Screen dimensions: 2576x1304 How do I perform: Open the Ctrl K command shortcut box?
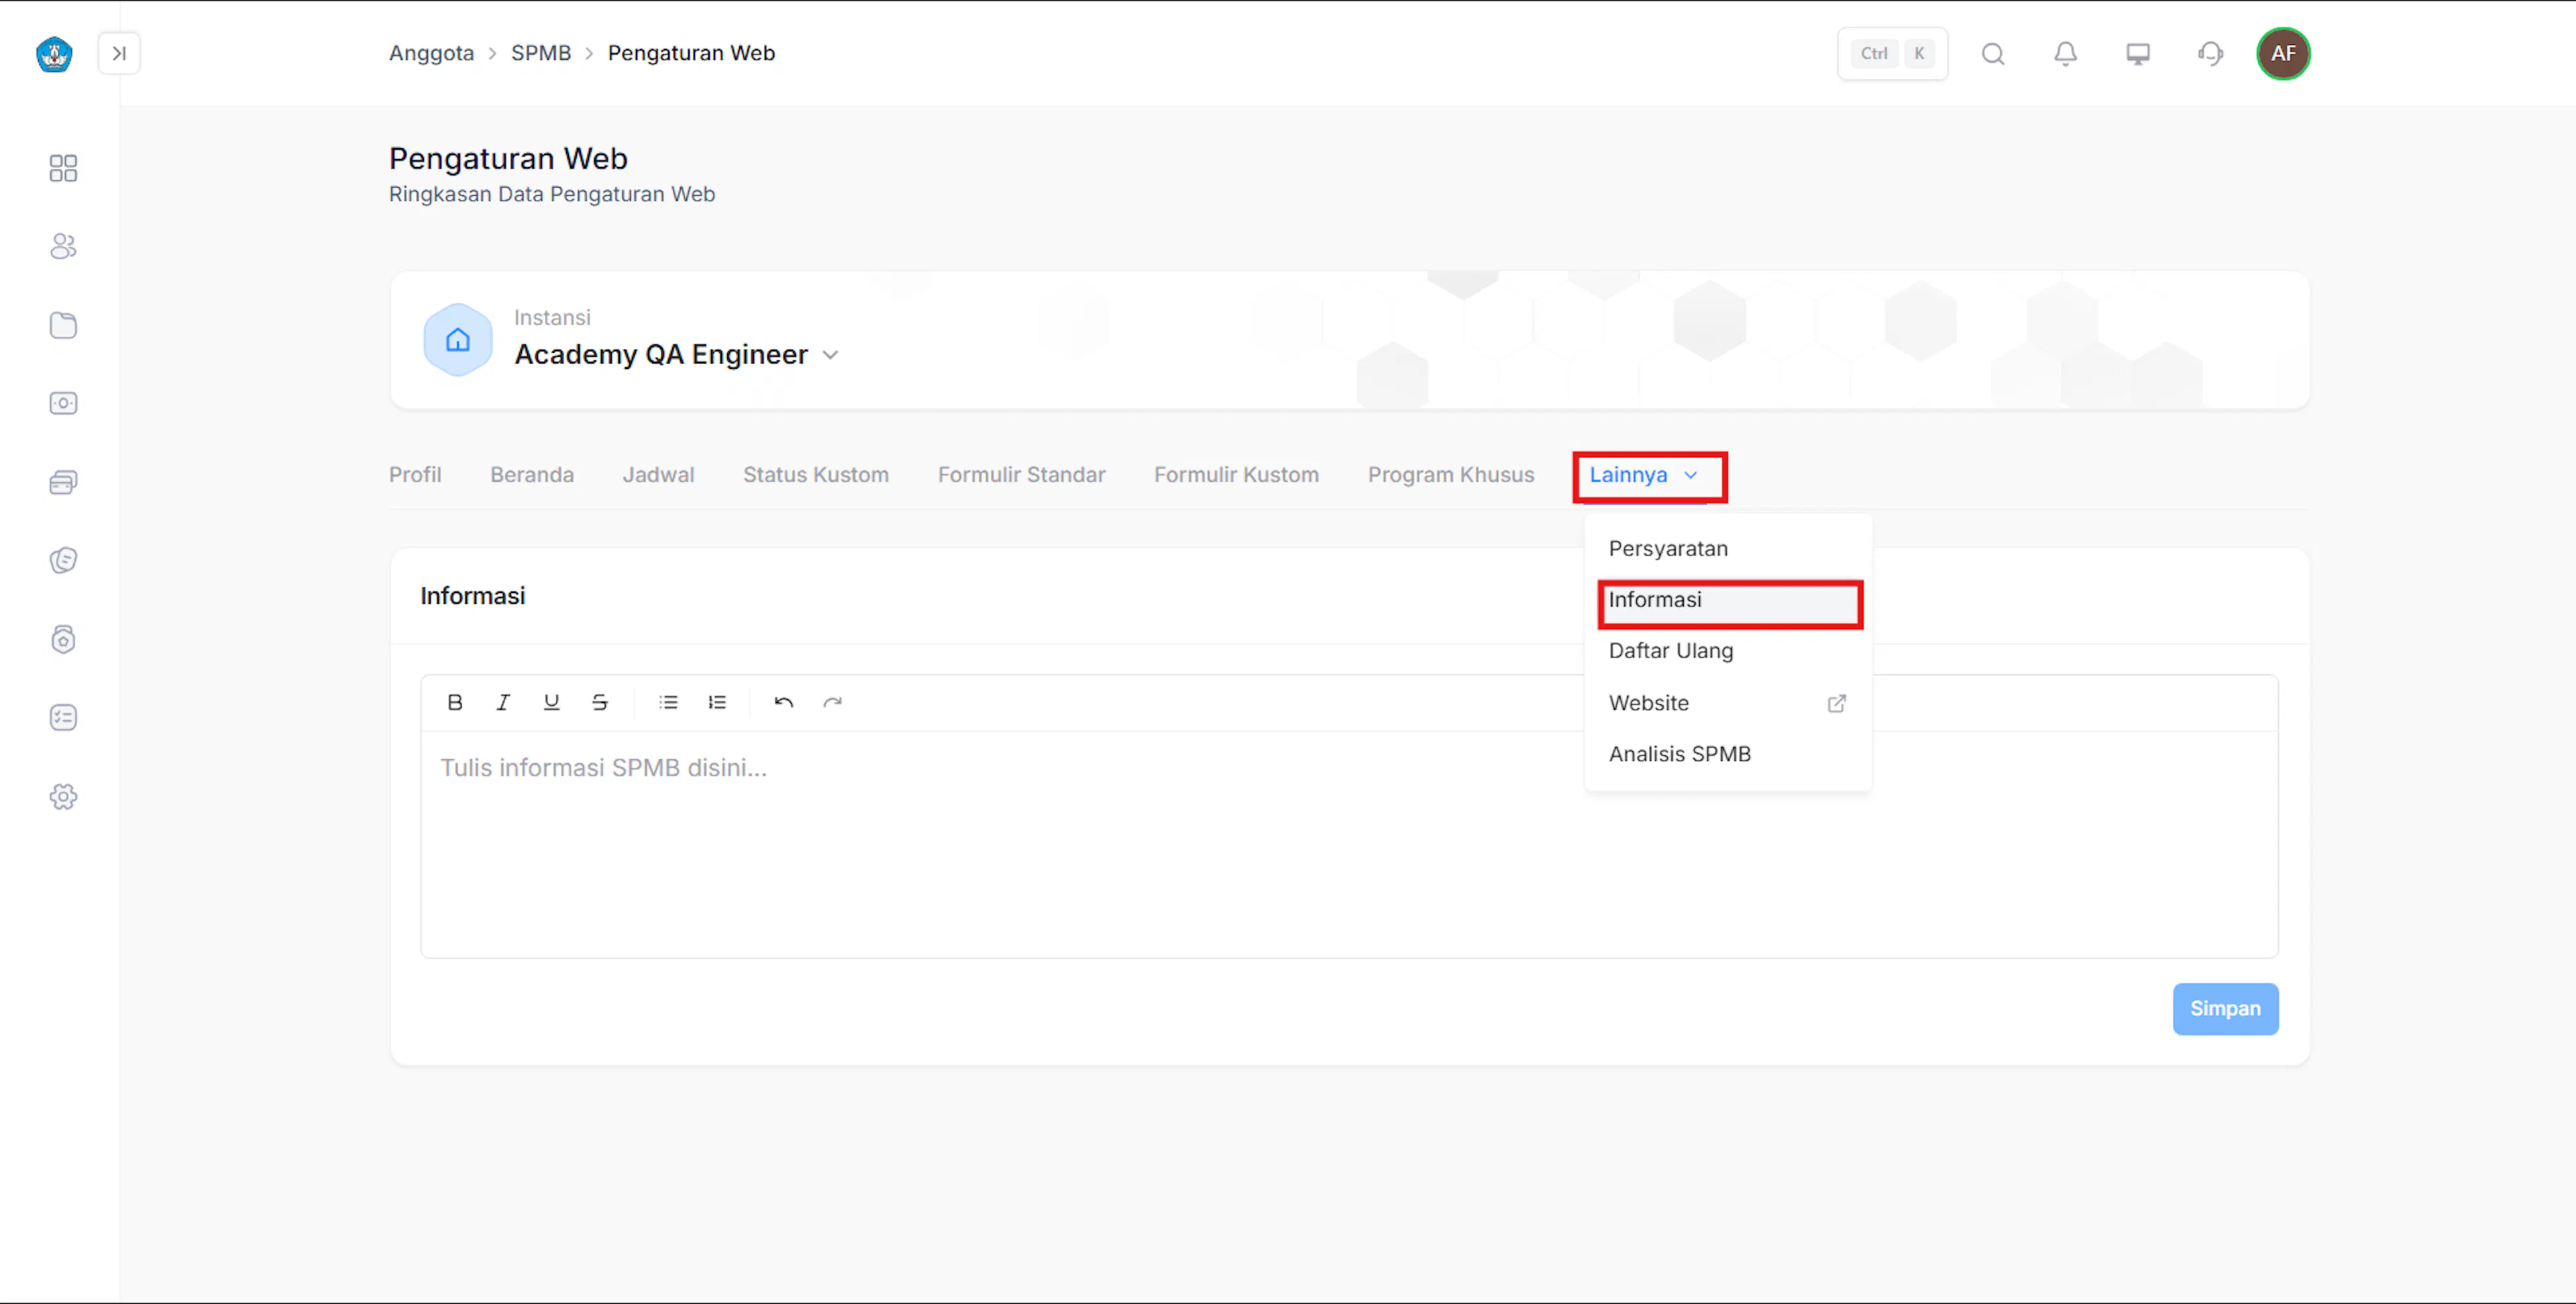pyautogui.click(x=1892, y=54)
